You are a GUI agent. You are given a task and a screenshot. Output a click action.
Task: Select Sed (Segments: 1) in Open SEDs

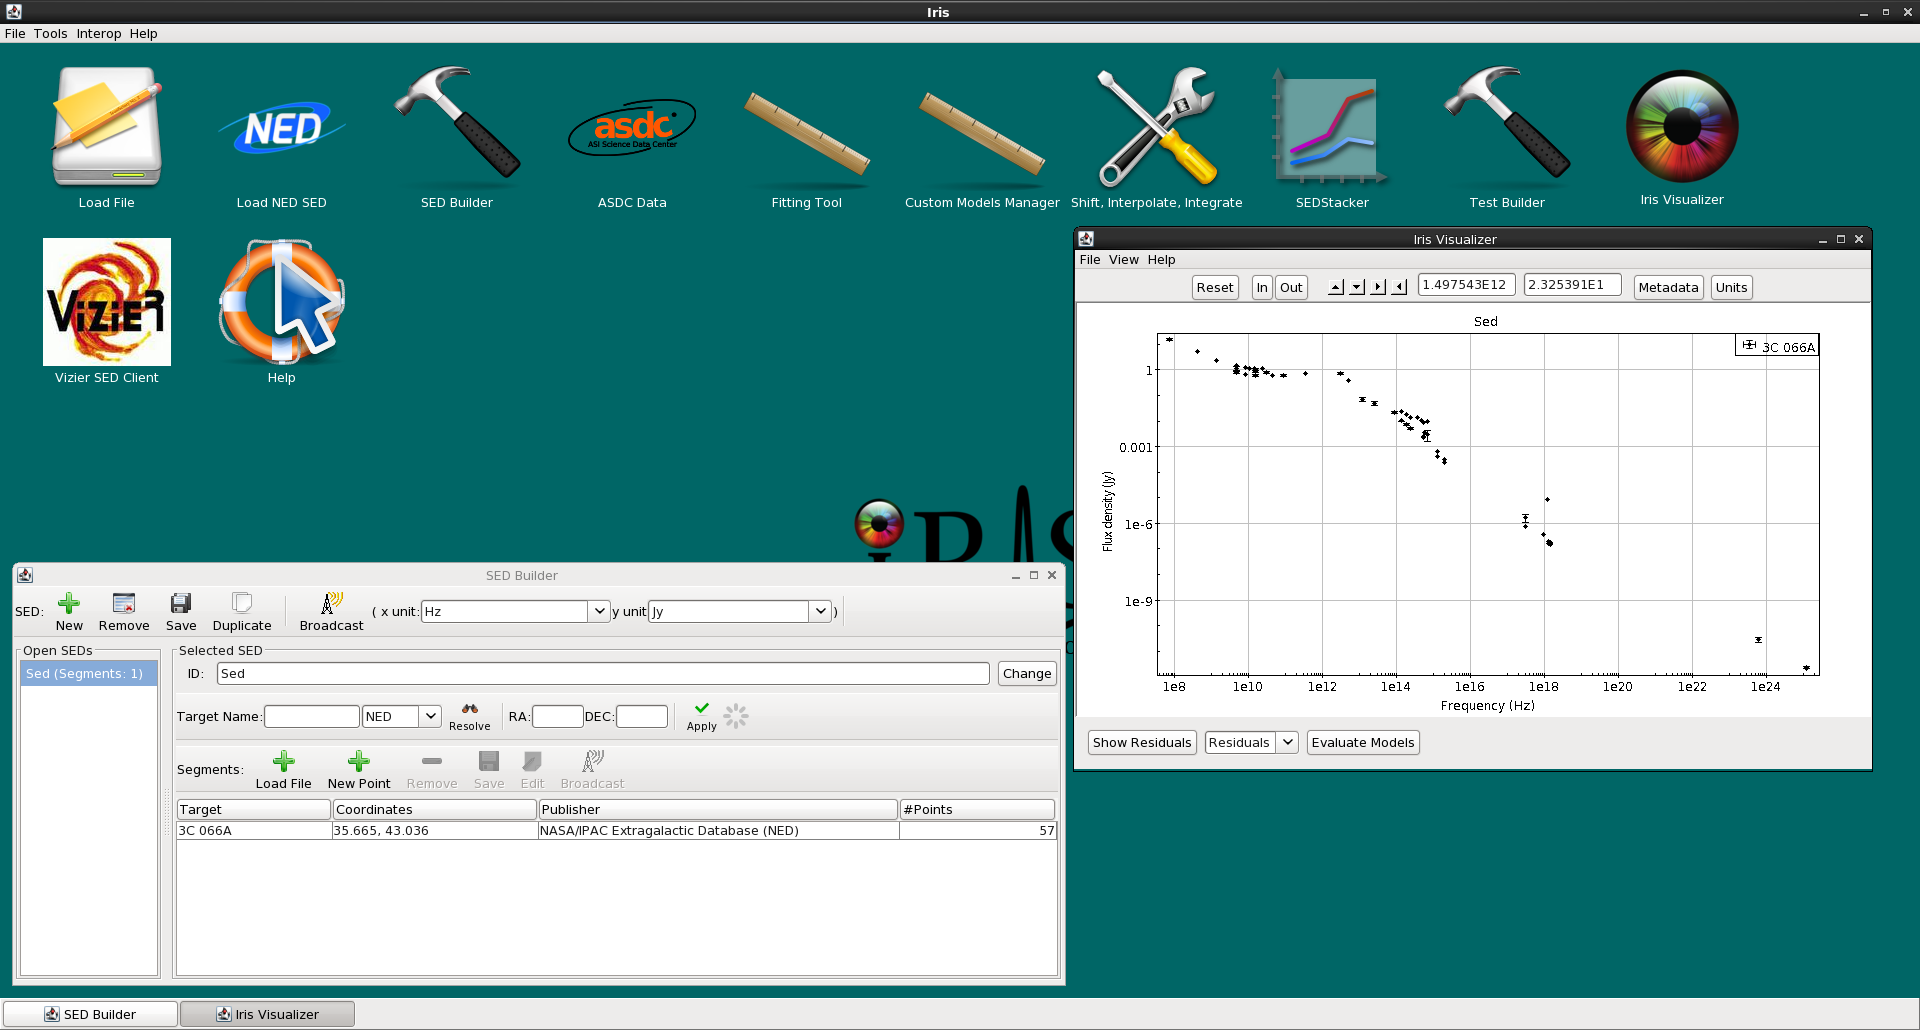click(x=89, y=674)
